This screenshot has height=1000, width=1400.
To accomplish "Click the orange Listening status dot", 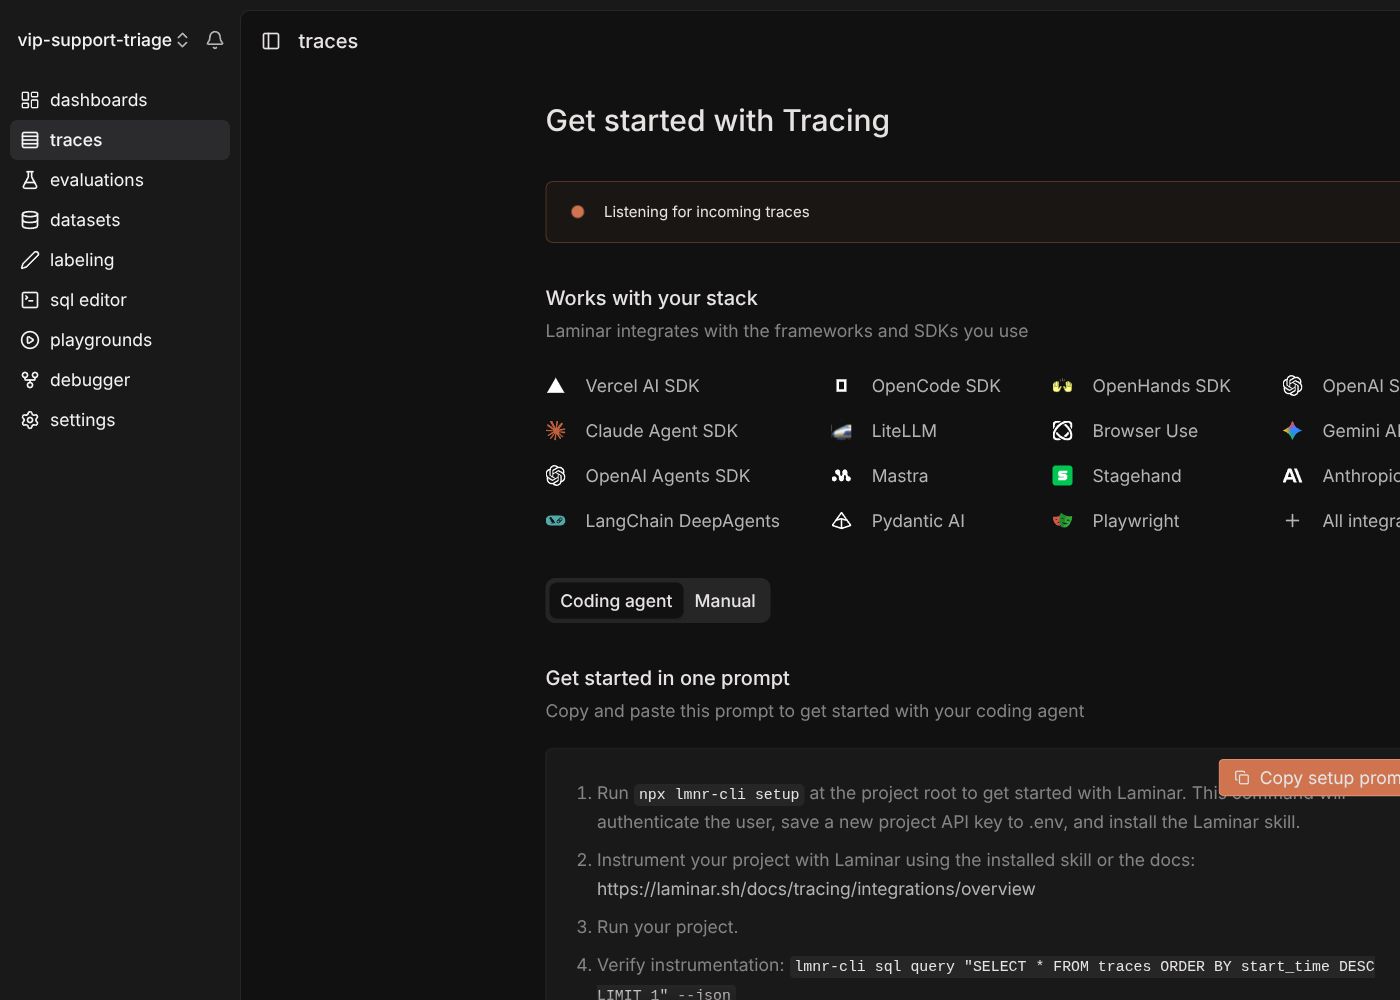I will click(577, 212).
